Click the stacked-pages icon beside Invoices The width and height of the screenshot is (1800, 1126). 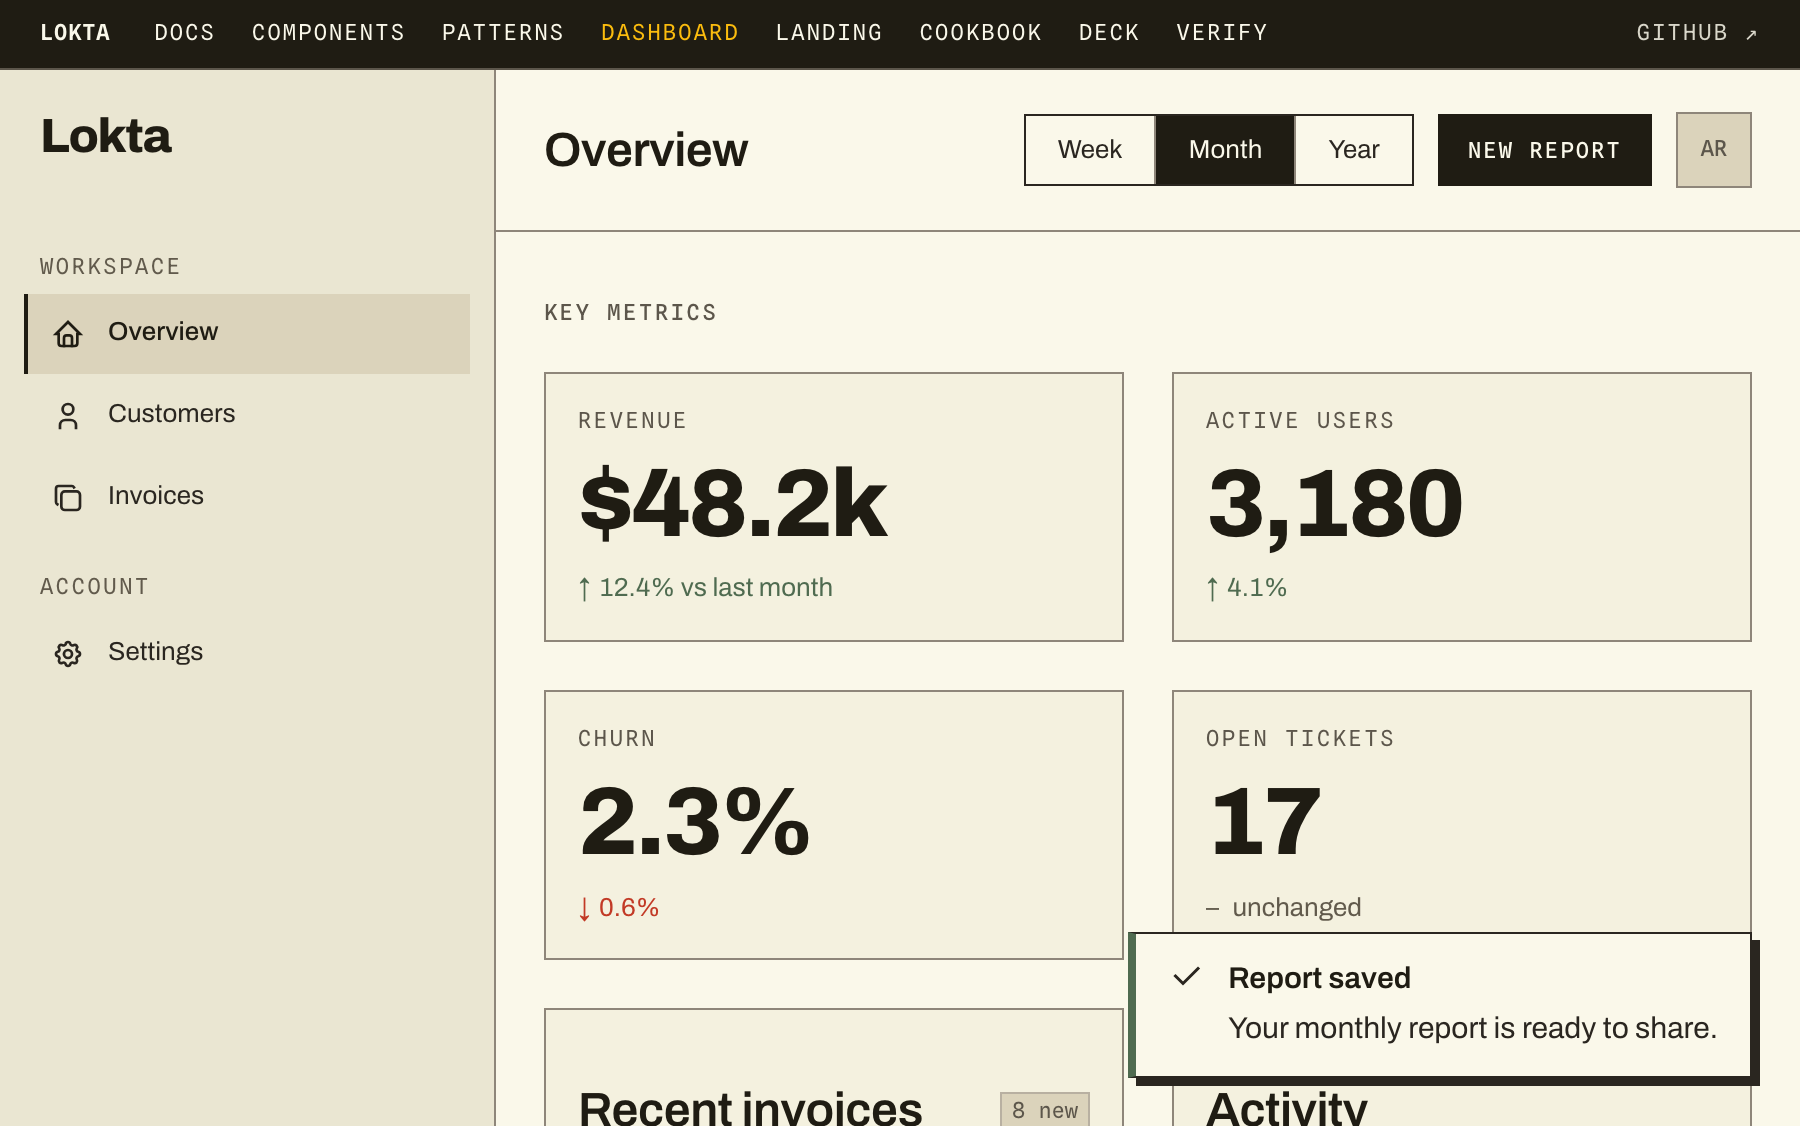pos(68,497)
